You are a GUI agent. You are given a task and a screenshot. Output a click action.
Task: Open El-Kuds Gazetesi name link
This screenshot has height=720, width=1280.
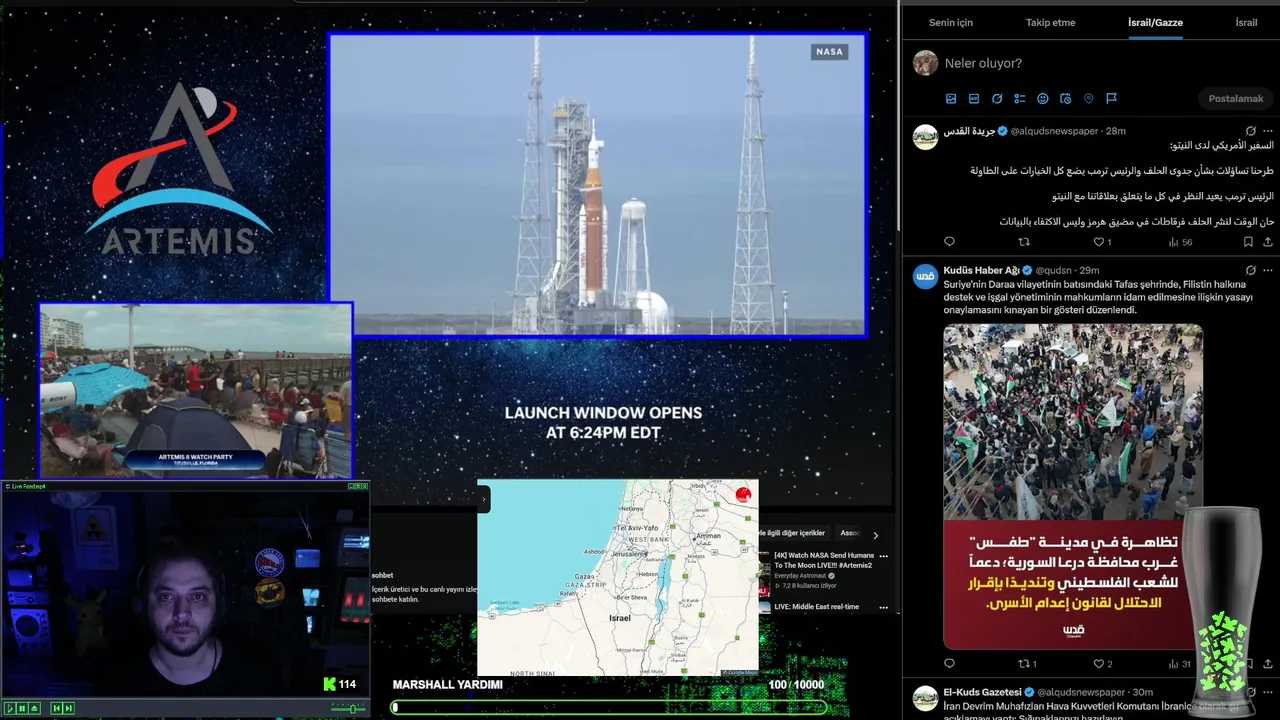click(x=982, y=692)
